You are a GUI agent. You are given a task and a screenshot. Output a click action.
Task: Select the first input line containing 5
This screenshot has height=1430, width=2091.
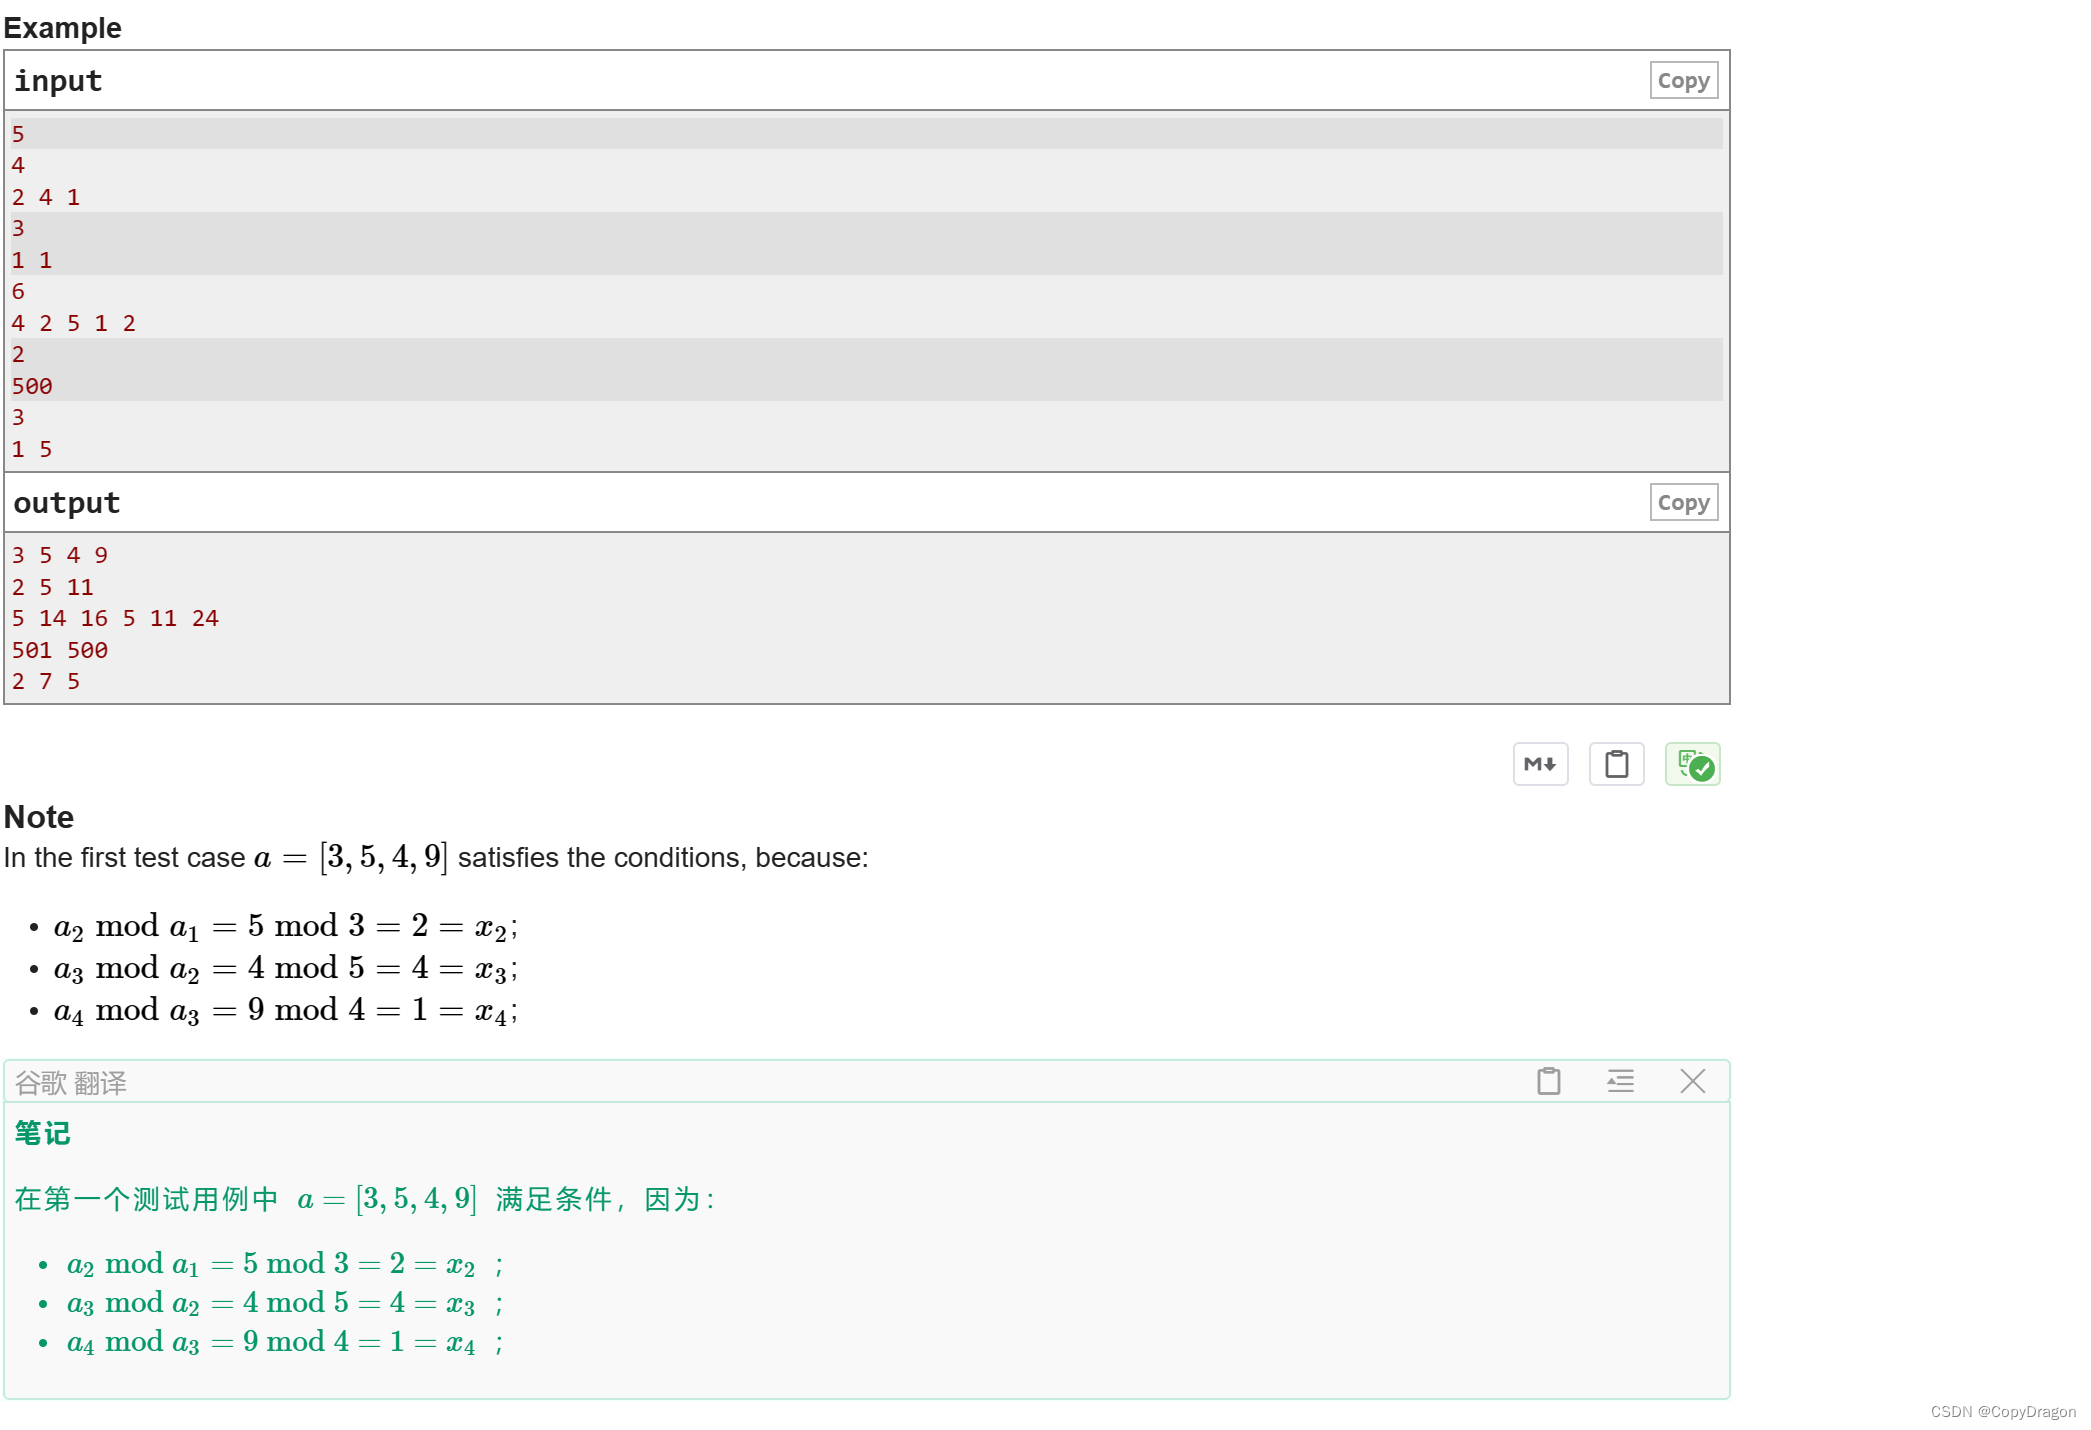tap(17, 132)
